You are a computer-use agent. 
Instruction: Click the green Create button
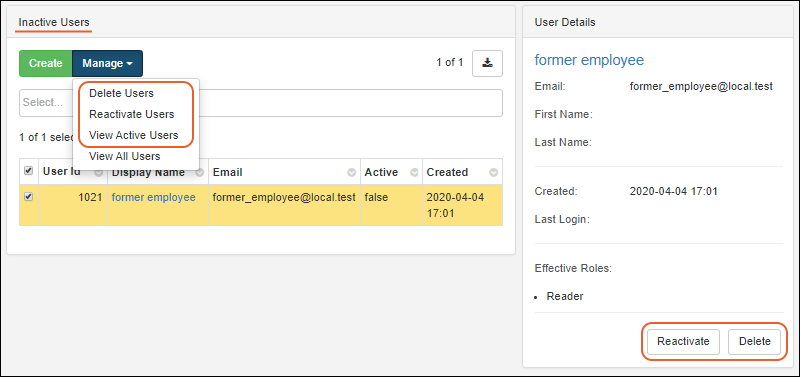pyautogui.click(x=46, y=63)
